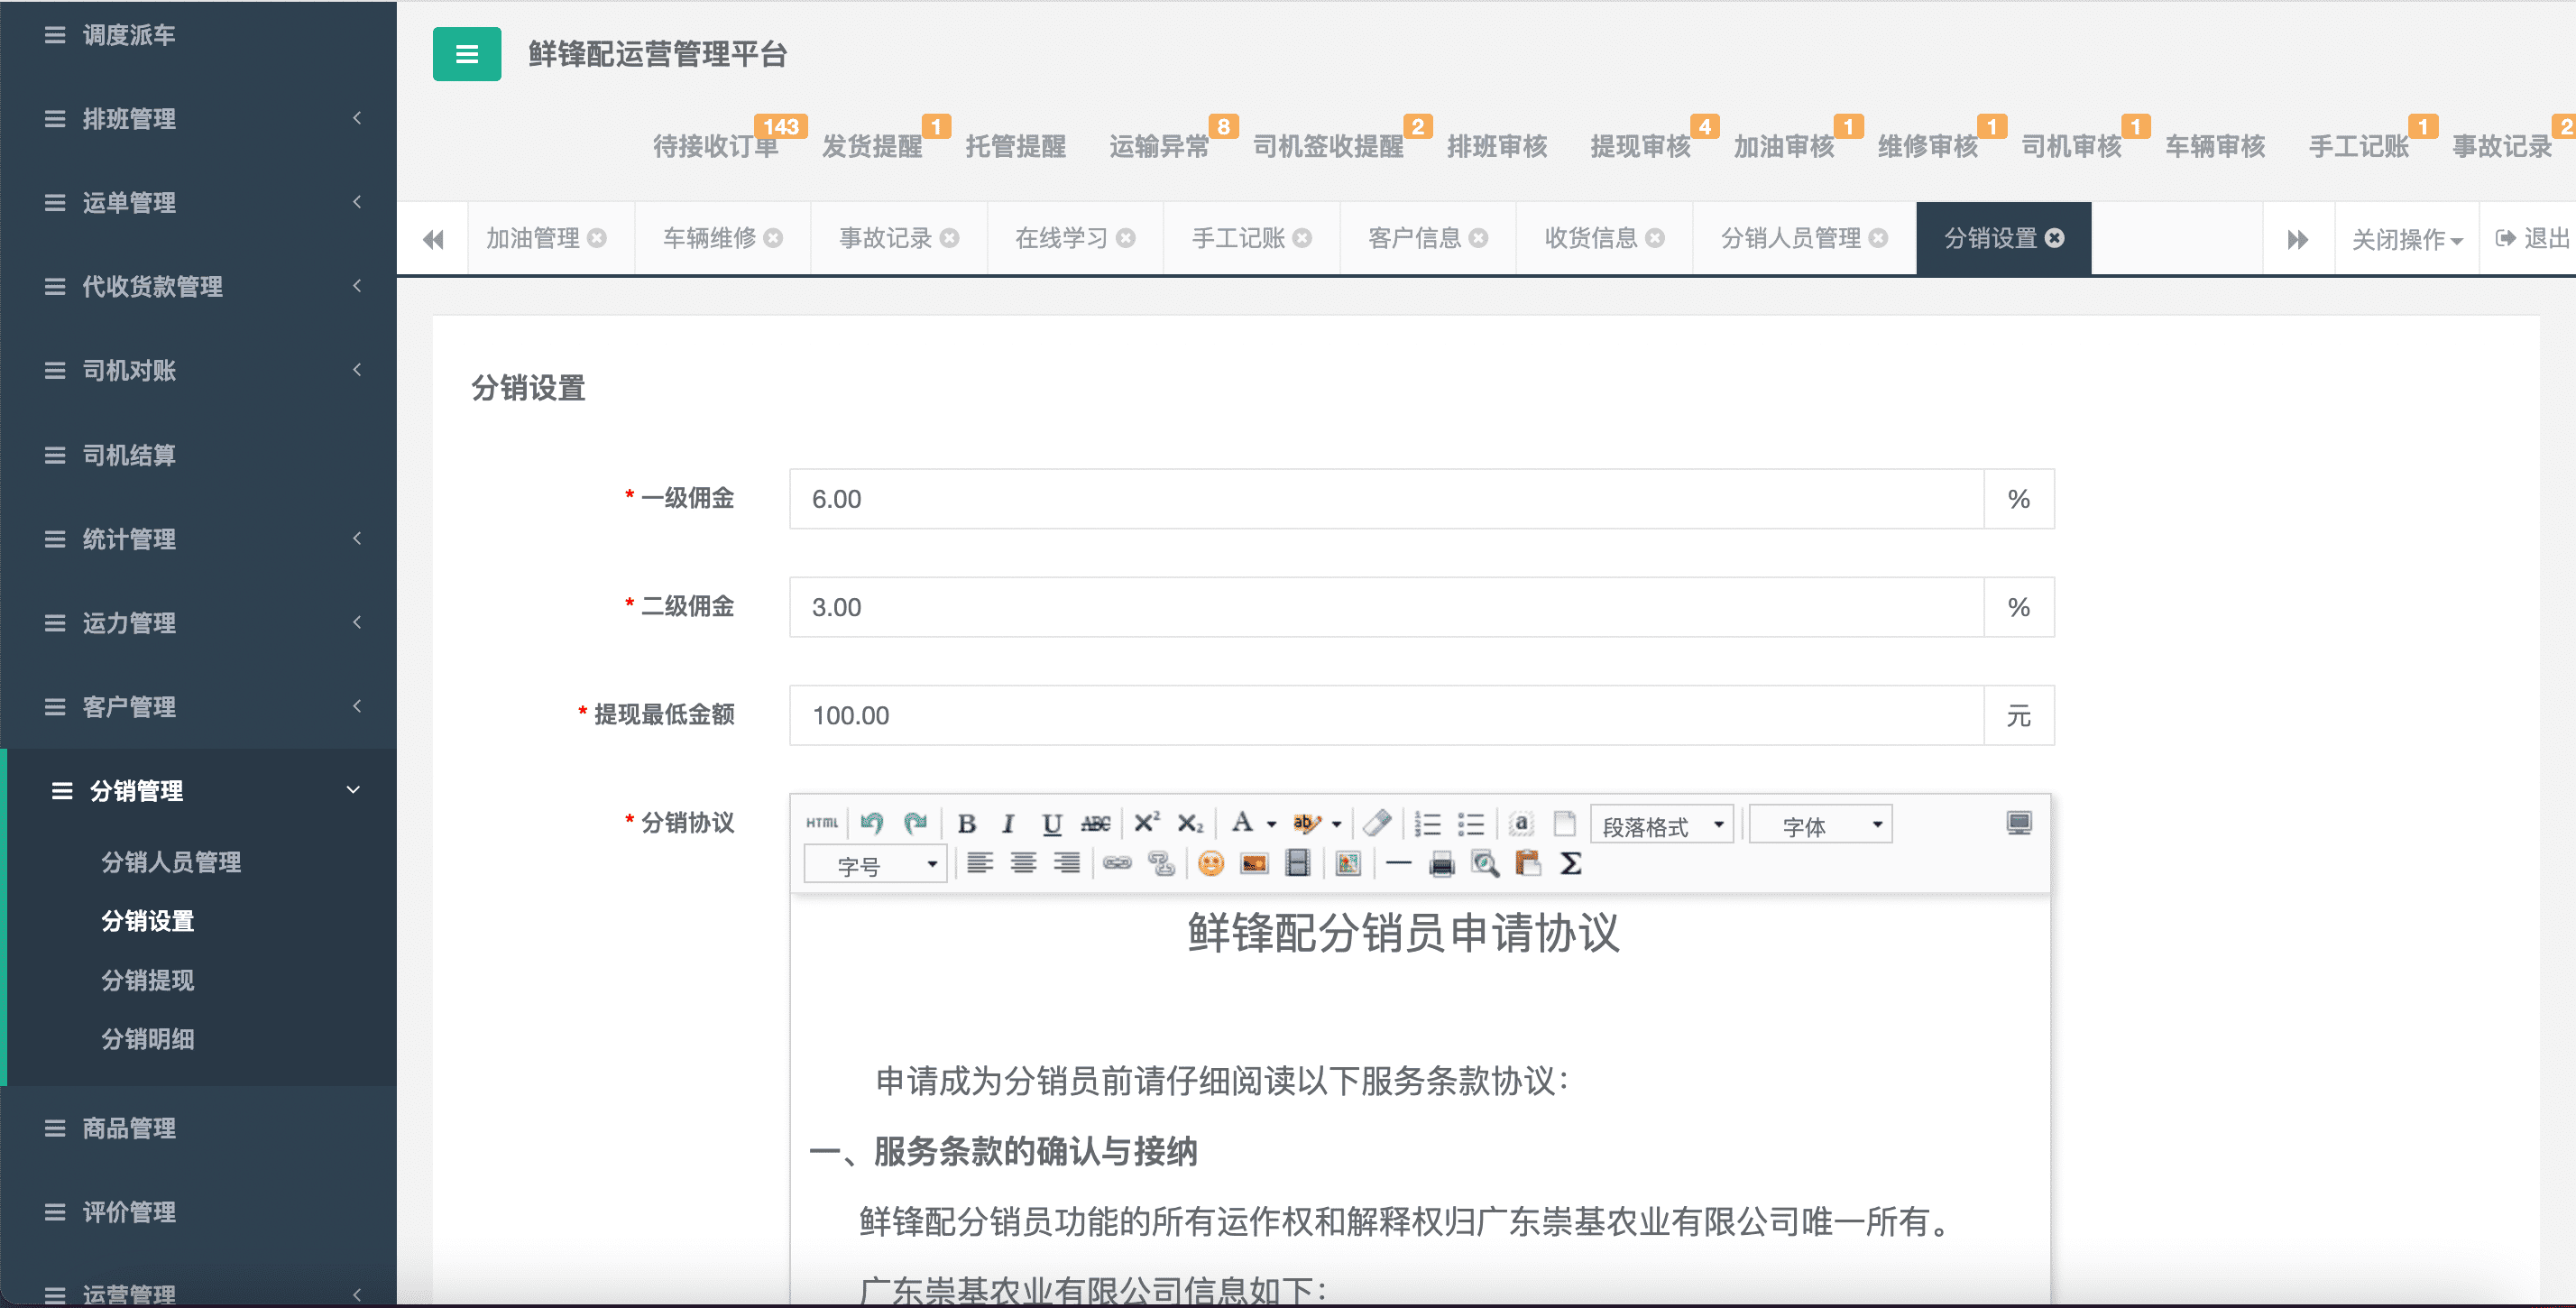Image resolution: width=2576 pixels, height=1308 pixels.
Task: Insert unordered bullet list
Action: pyautogui.click(x=1470, y=823)
